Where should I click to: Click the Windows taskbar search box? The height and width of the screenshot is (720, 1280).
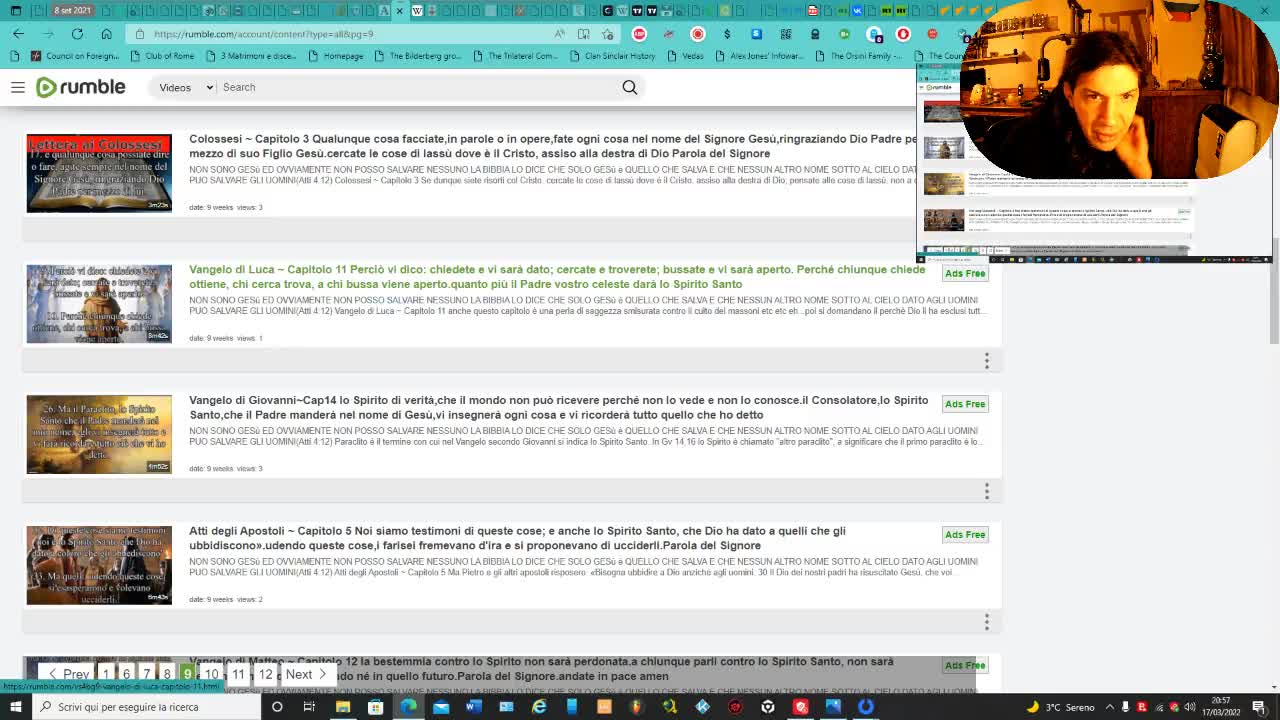pos(145,707)
